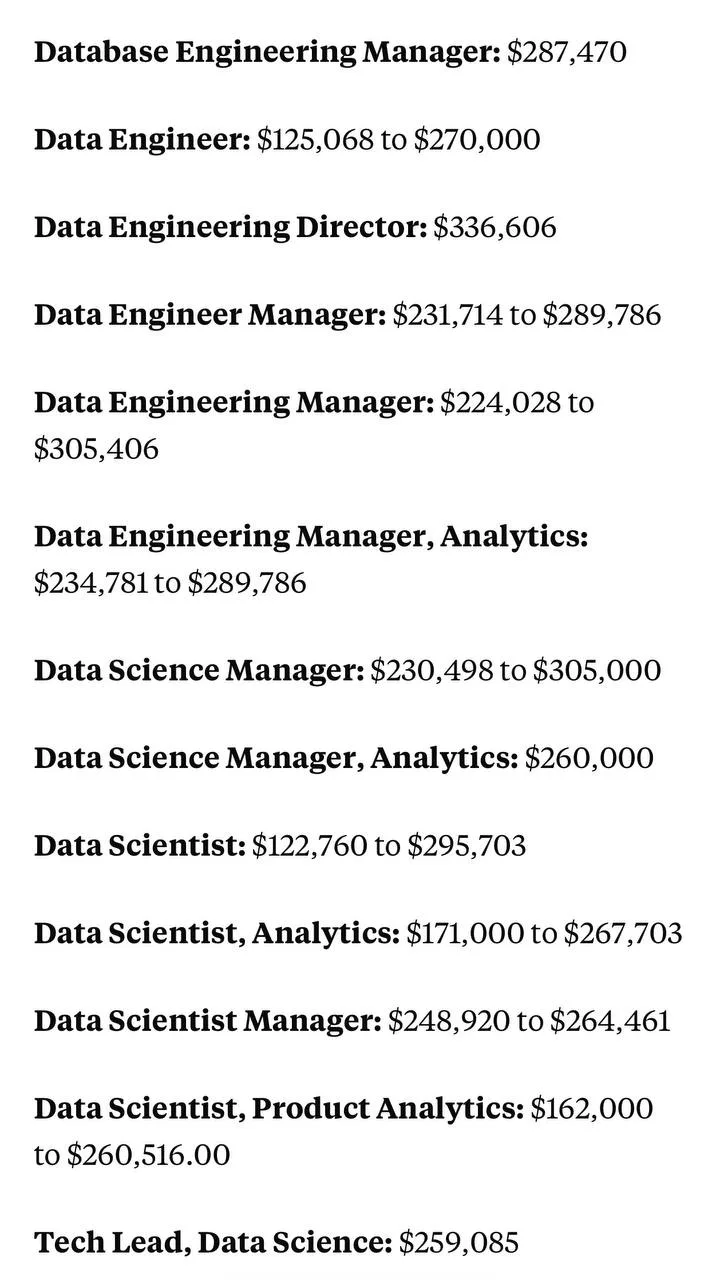Image resolution: width=712 pixels, height=1280 pixels.
Task: Select "Data Engineering Manager, Analytics:" title text
Action: click(311, 537)
